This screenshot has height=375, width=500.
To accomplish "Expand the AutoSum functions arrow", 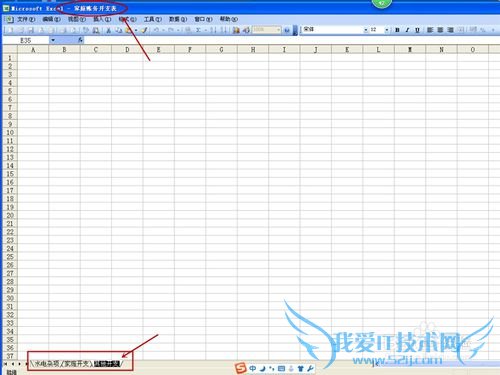I will click(x=205, y=30).
